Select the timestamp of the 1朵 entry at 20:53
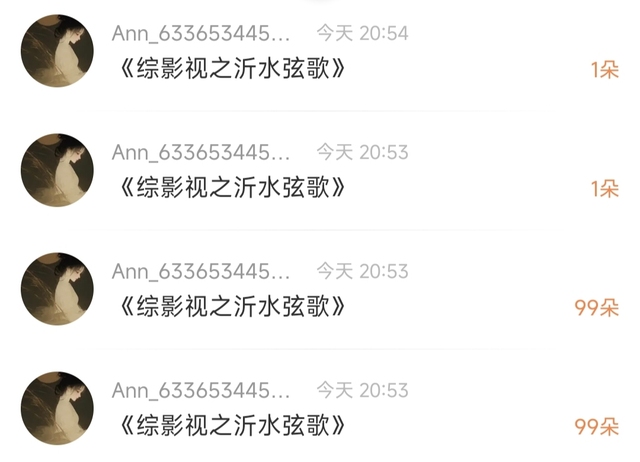Screen dimensions: 640x462 362,152
